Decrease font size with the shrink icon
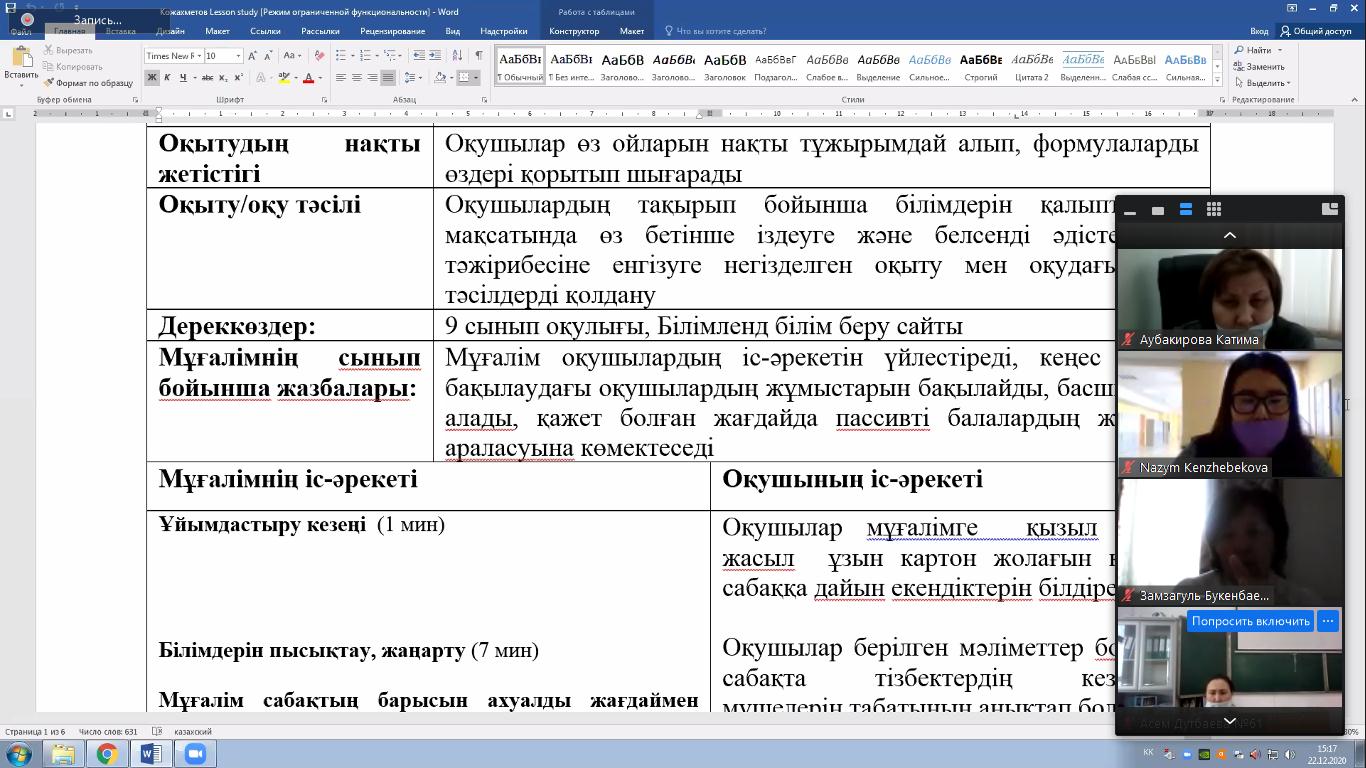Viewport: 1366px width, 768px height. (270, 56)
